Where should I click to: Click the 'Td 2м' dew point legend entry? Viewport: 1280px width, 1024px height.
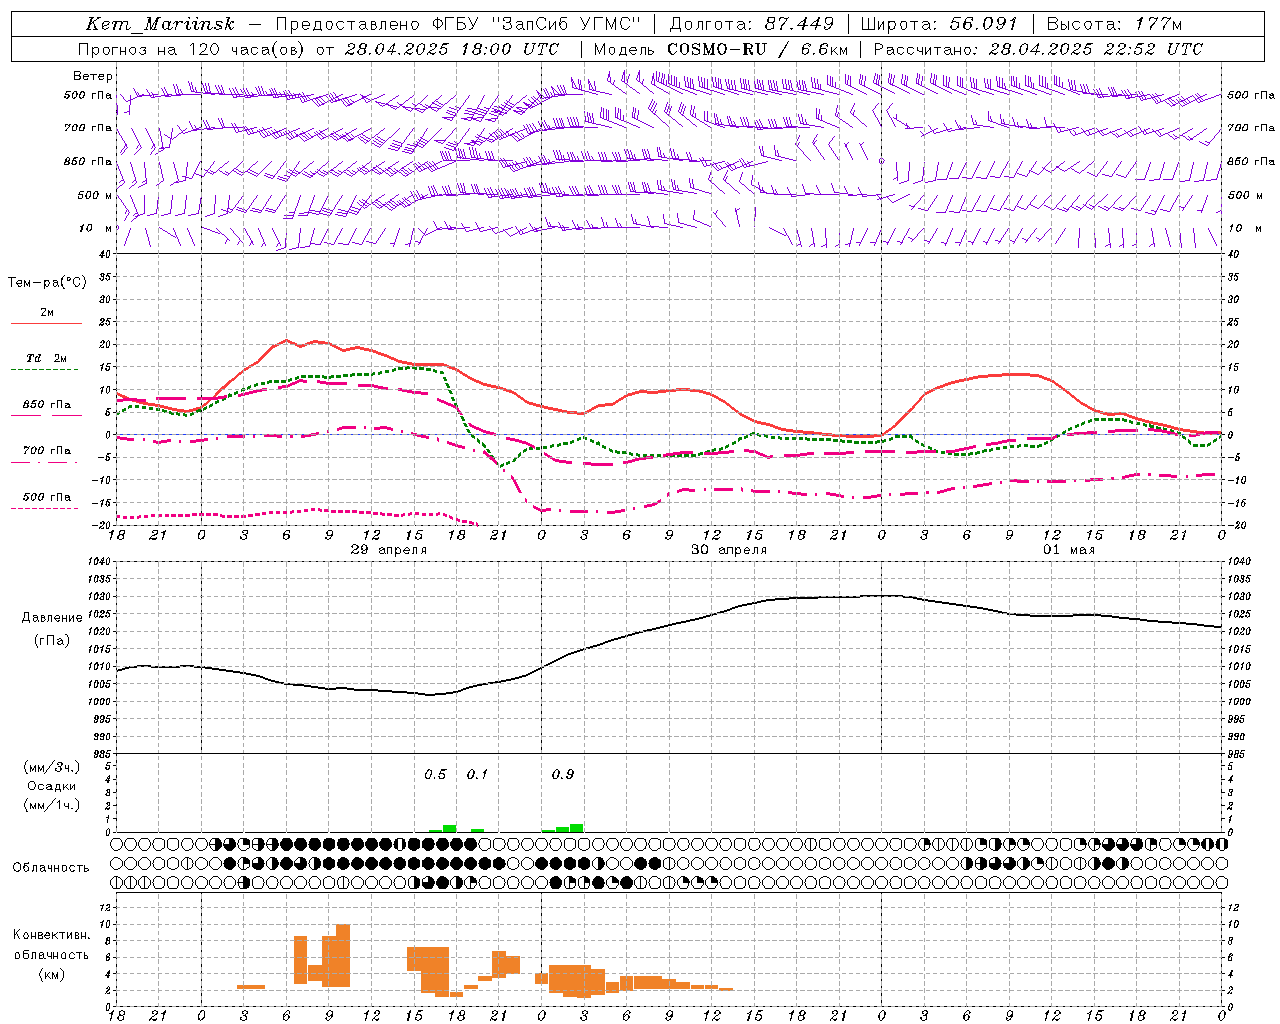coord(46,358)
